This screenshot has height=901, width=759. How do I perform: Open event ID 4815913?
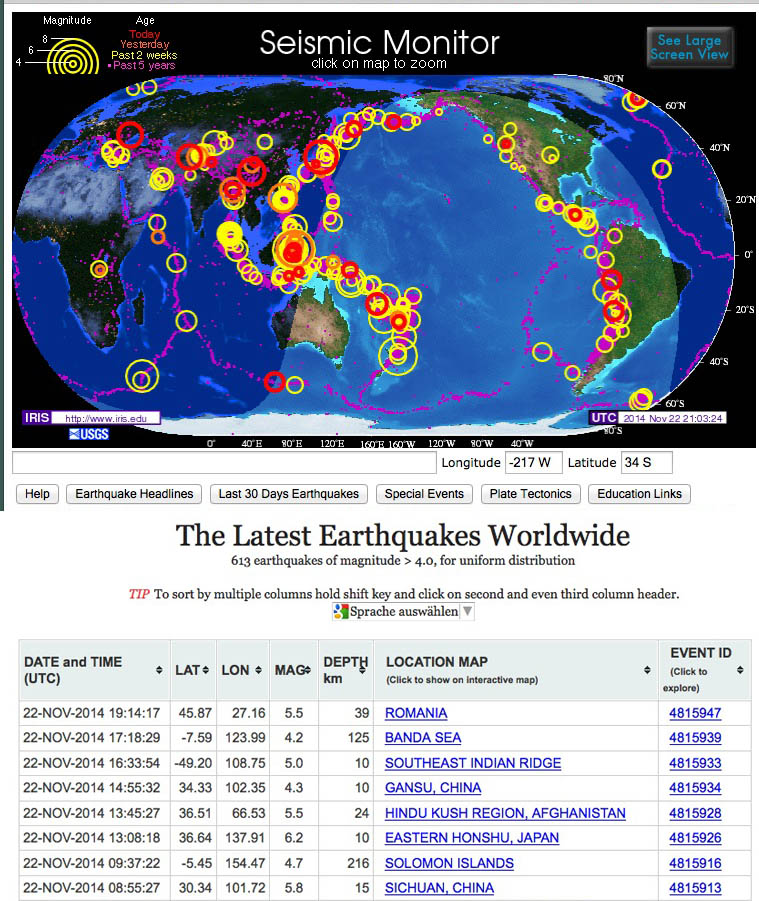[695, 888]
